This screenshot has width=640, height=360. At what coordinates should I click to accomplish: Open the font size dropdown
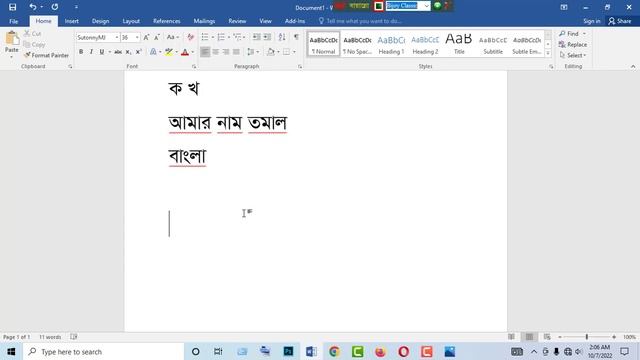pyautogui.click(x=137, y=37)
